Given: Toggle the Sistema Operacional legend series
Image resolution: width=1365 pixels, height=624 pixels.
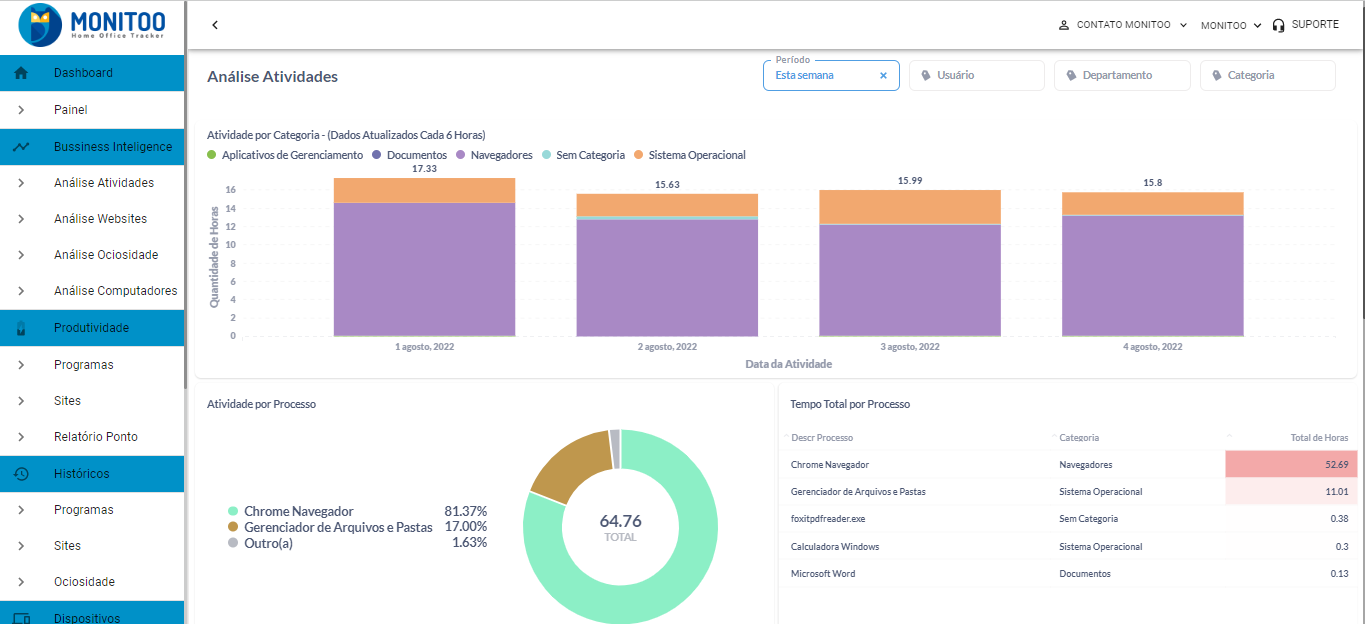Looking at the screenshot, I should coord(689,155).
